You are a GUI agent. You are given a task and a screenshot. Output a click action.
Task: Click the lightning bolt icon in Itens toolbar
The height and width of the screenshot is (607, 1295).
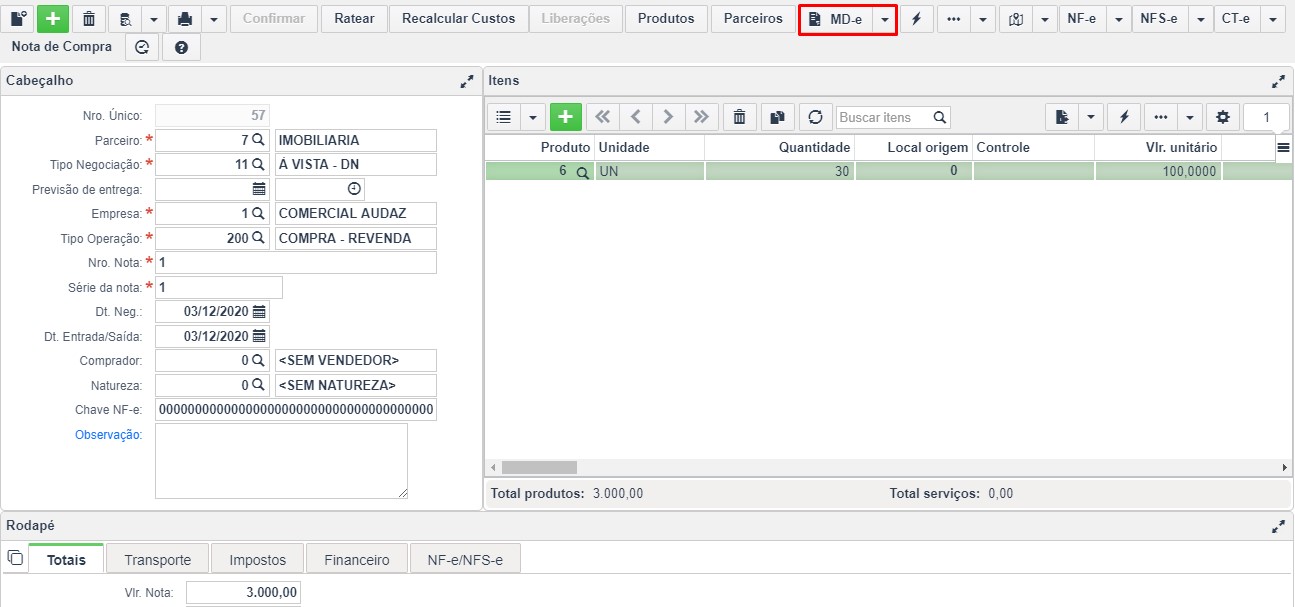click(x=1124, y=117)
